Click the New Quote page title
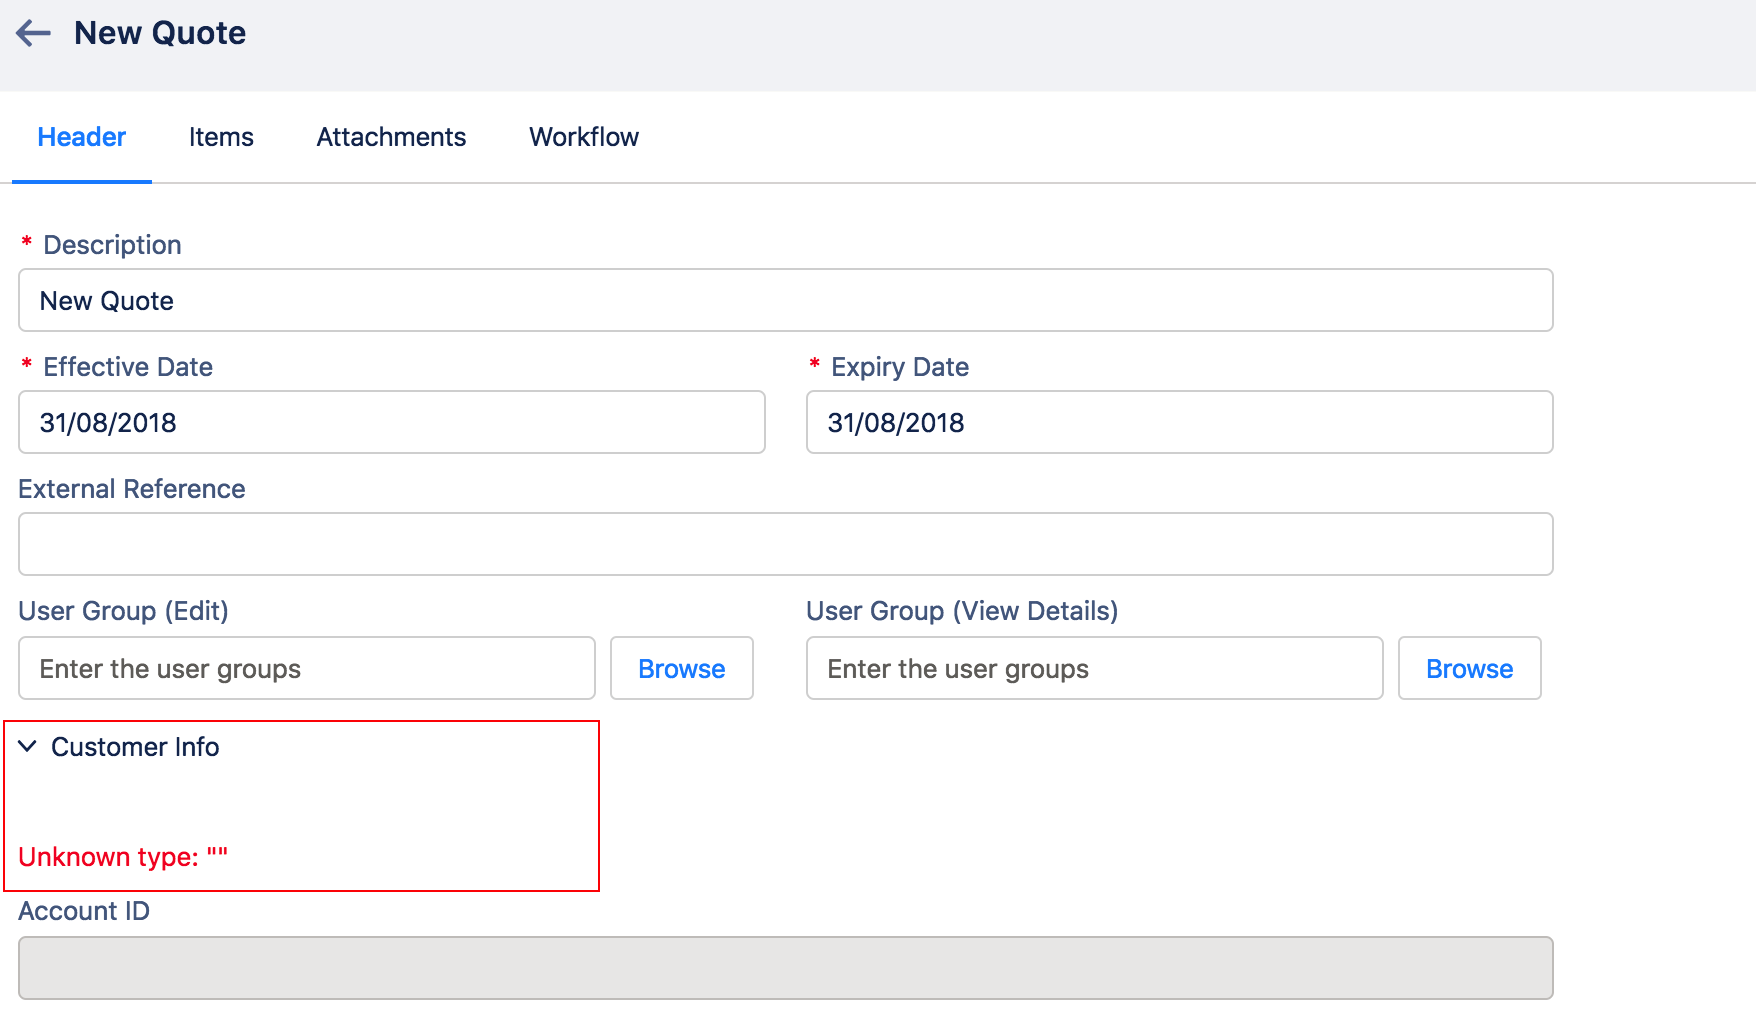1756x1020 pixels. pyautogui.click(x=160, y=33)
